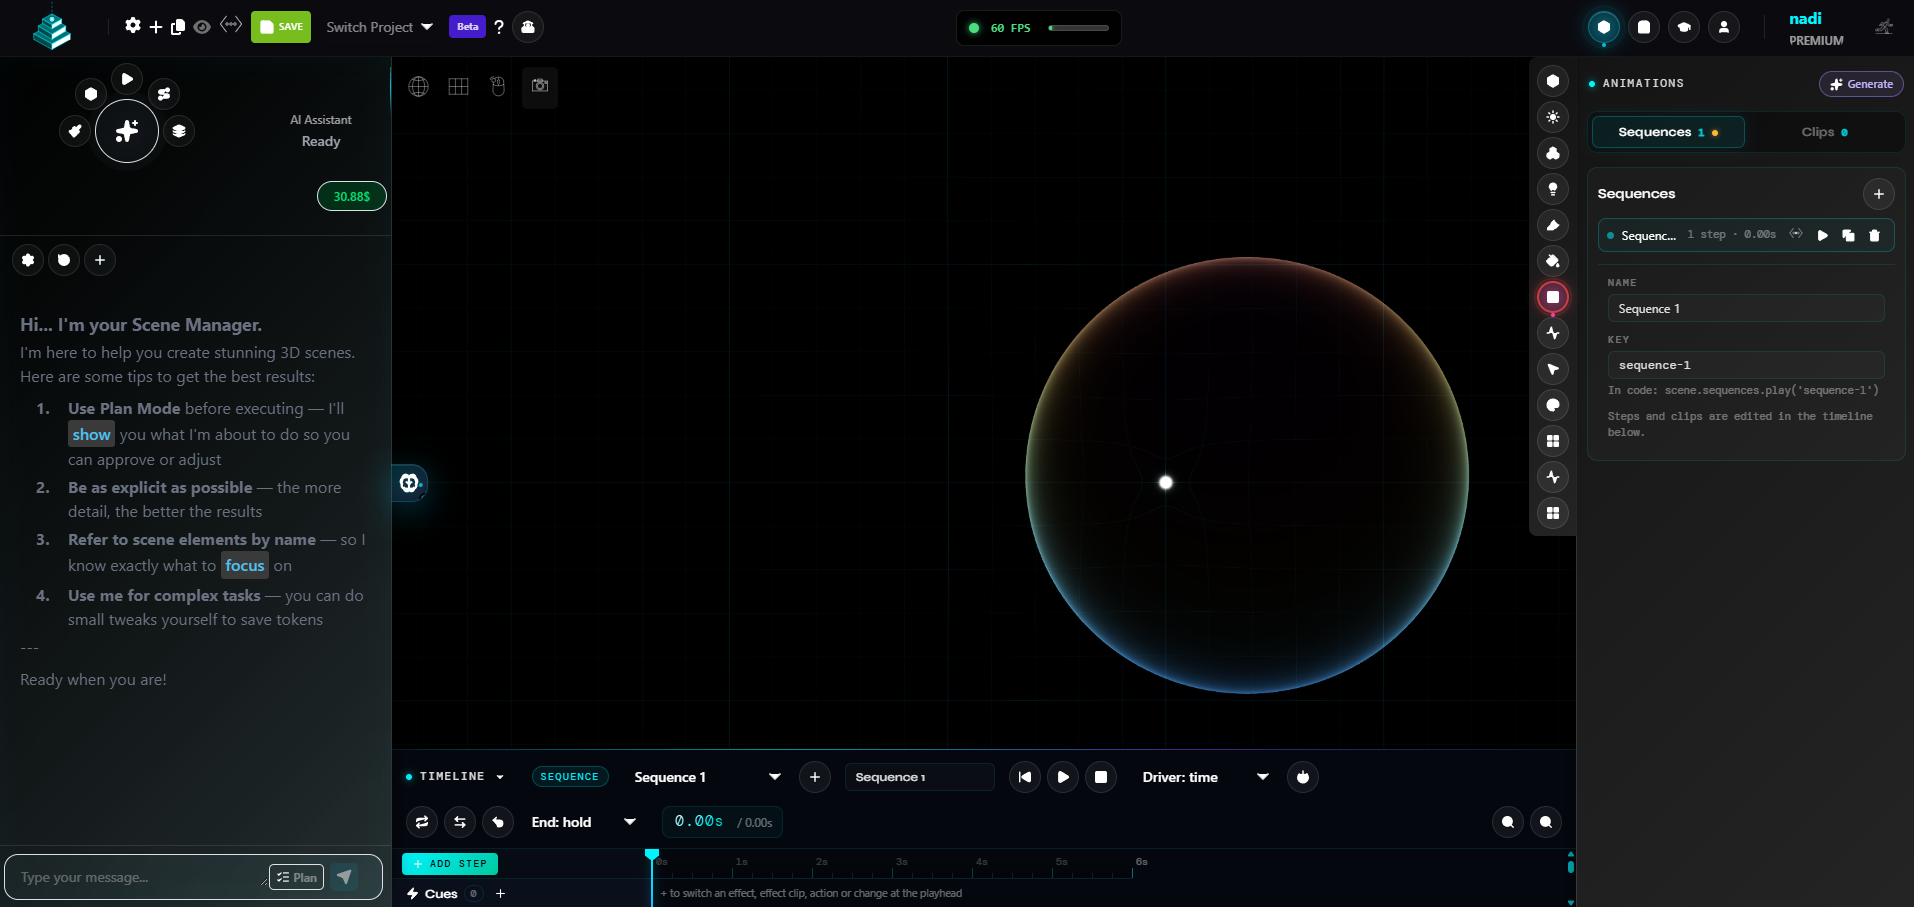Switch to the Sequences tab
Image resolution: width=1914 pixels, height=907 pixels.
[x=1668, y=132]
